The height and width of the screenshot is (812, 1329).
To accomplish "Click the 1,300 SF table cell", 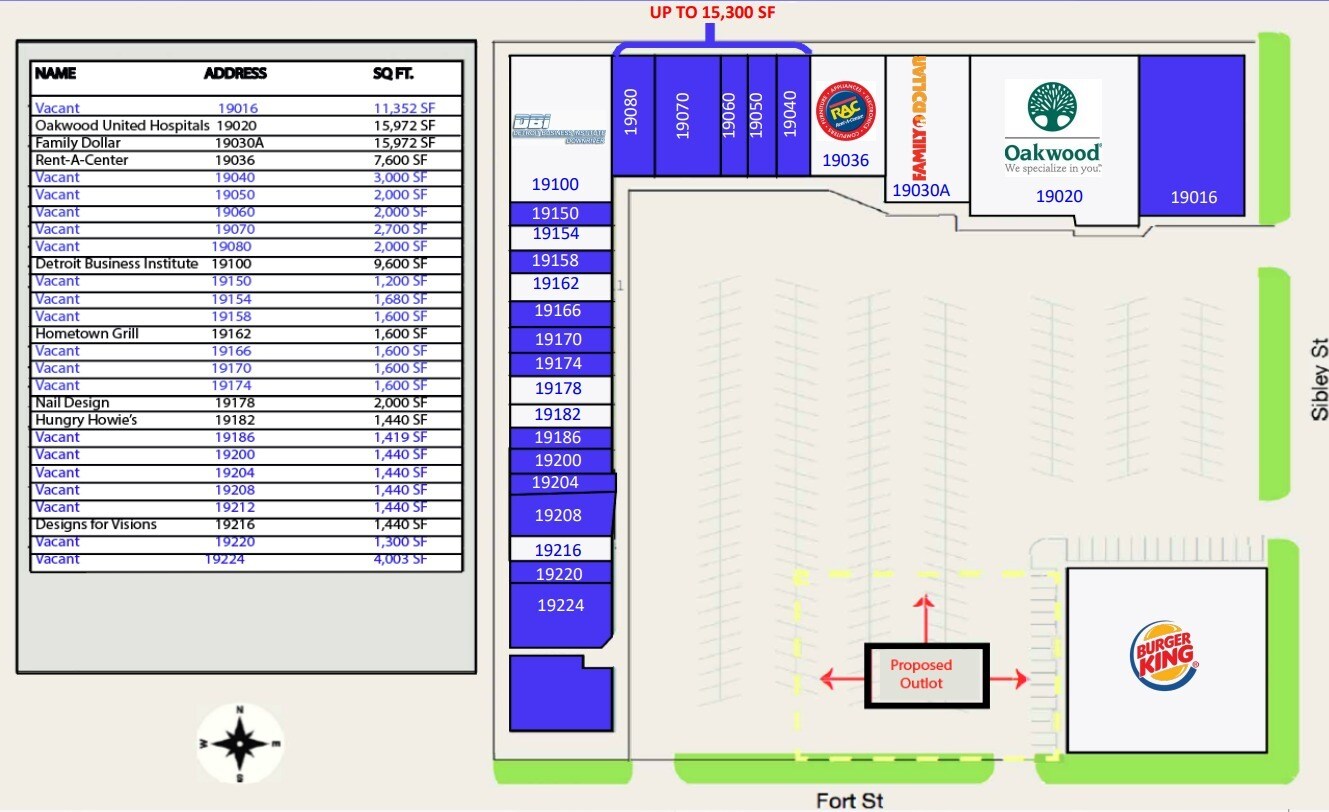I will (x=400, y=542).
